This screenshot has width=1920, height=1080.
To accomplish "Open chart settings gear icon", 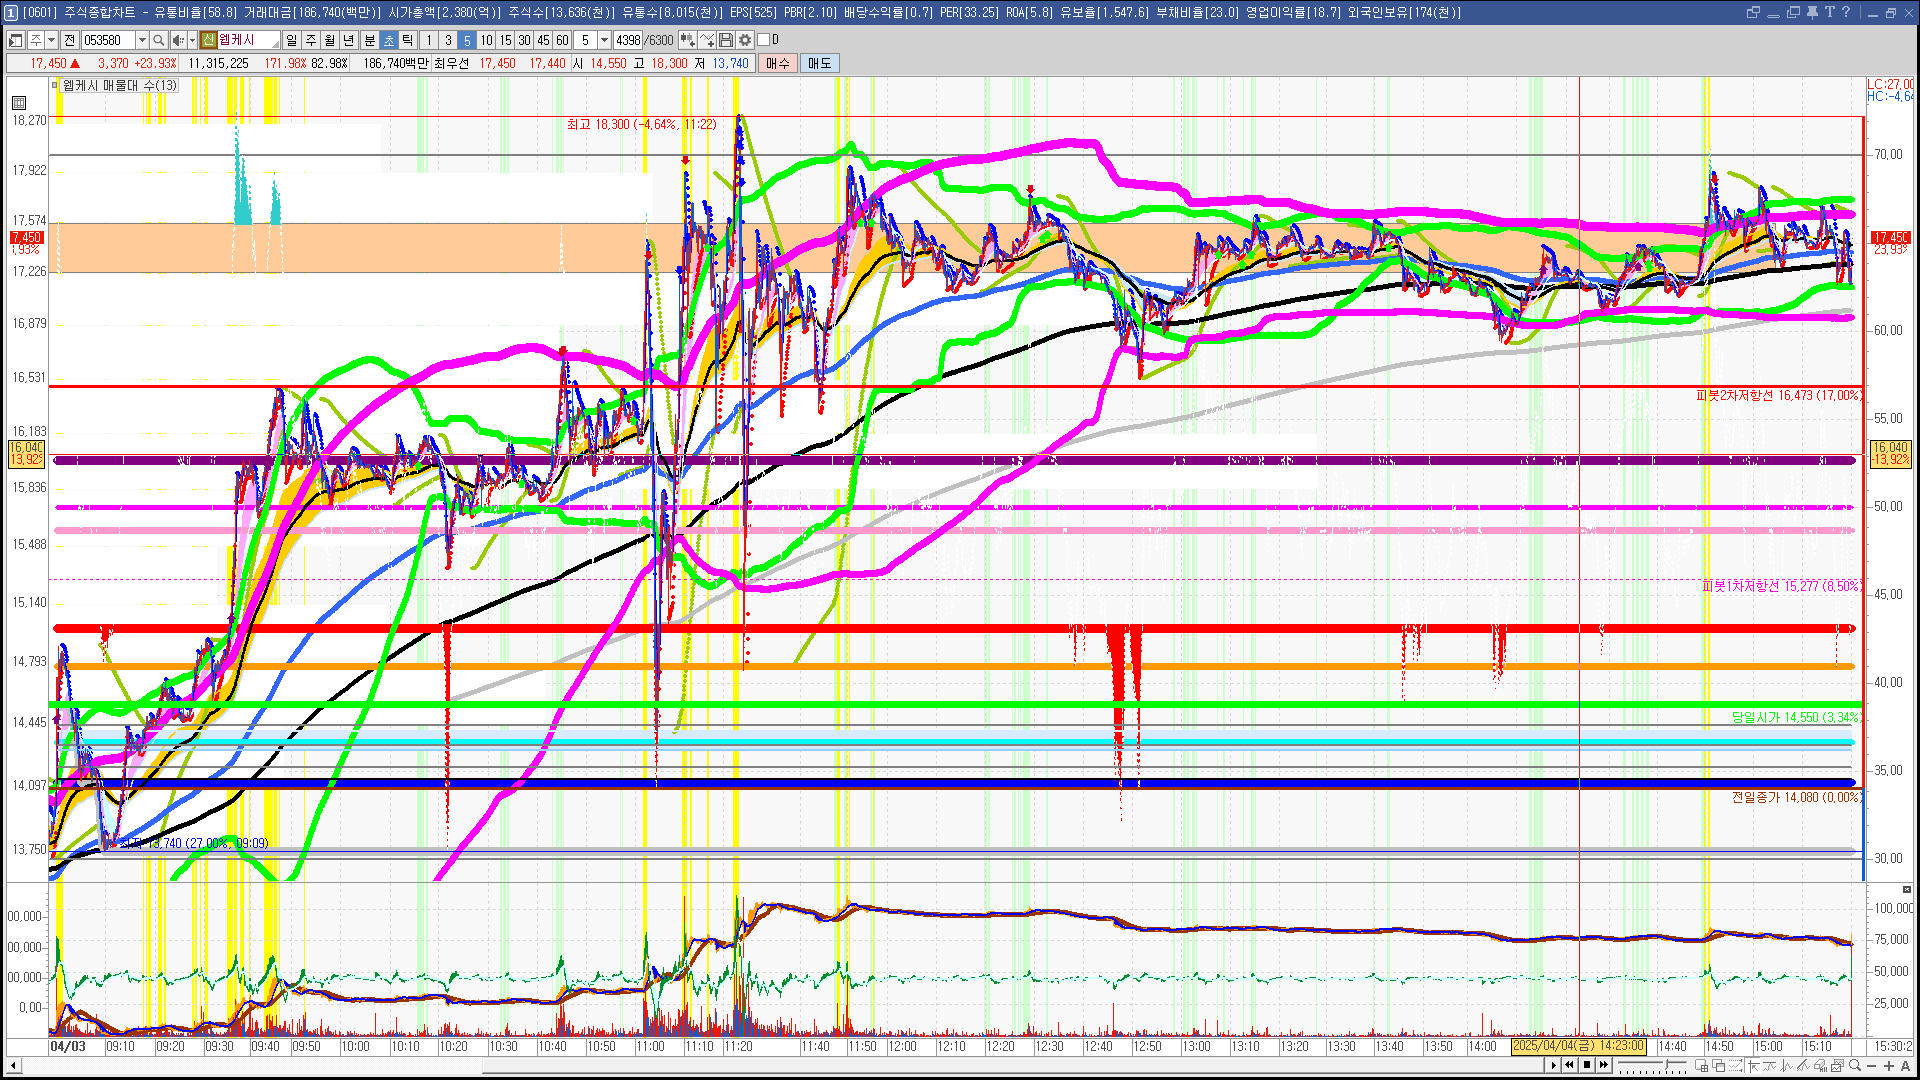I will point(745,40).
